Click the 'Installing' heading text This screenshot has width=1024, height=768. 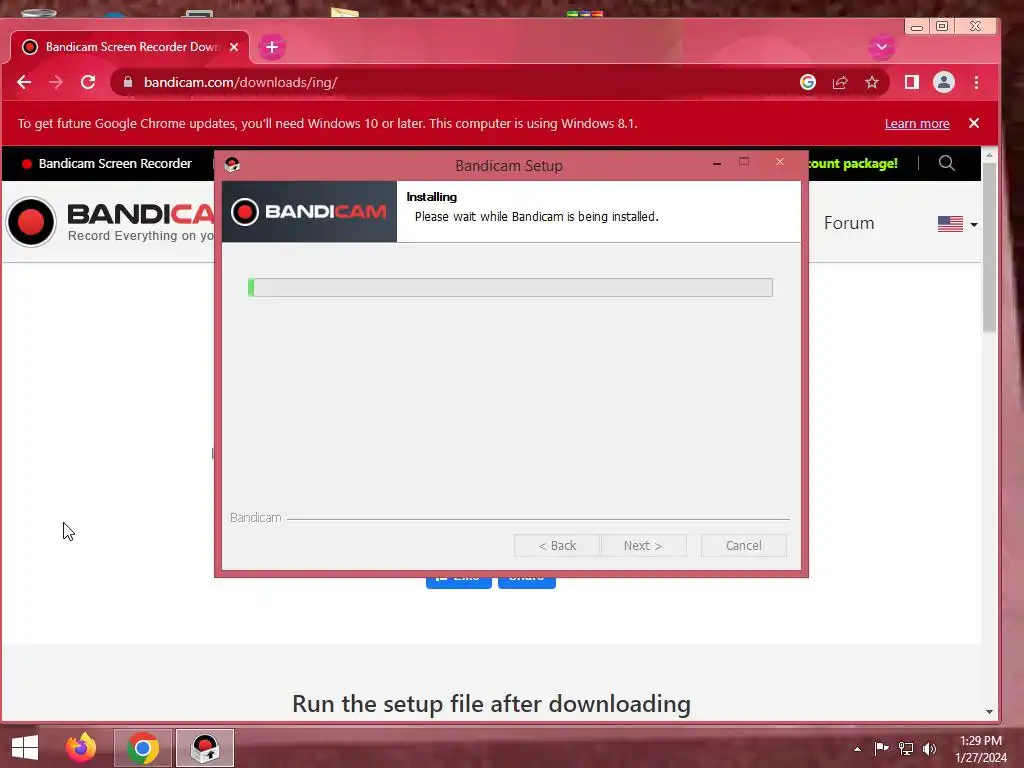432,197
